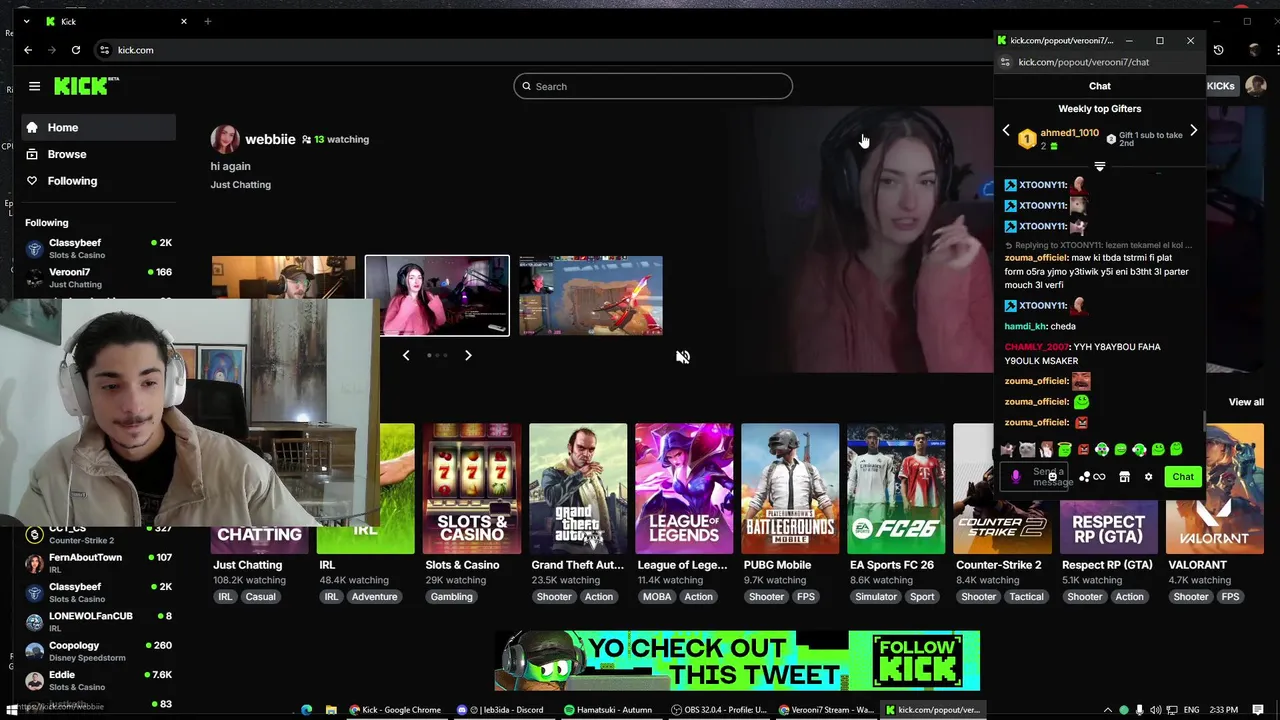Screen dimensions: 1280x720
Task: Click popout chat address bar URL
Action: pos(1083,62)
